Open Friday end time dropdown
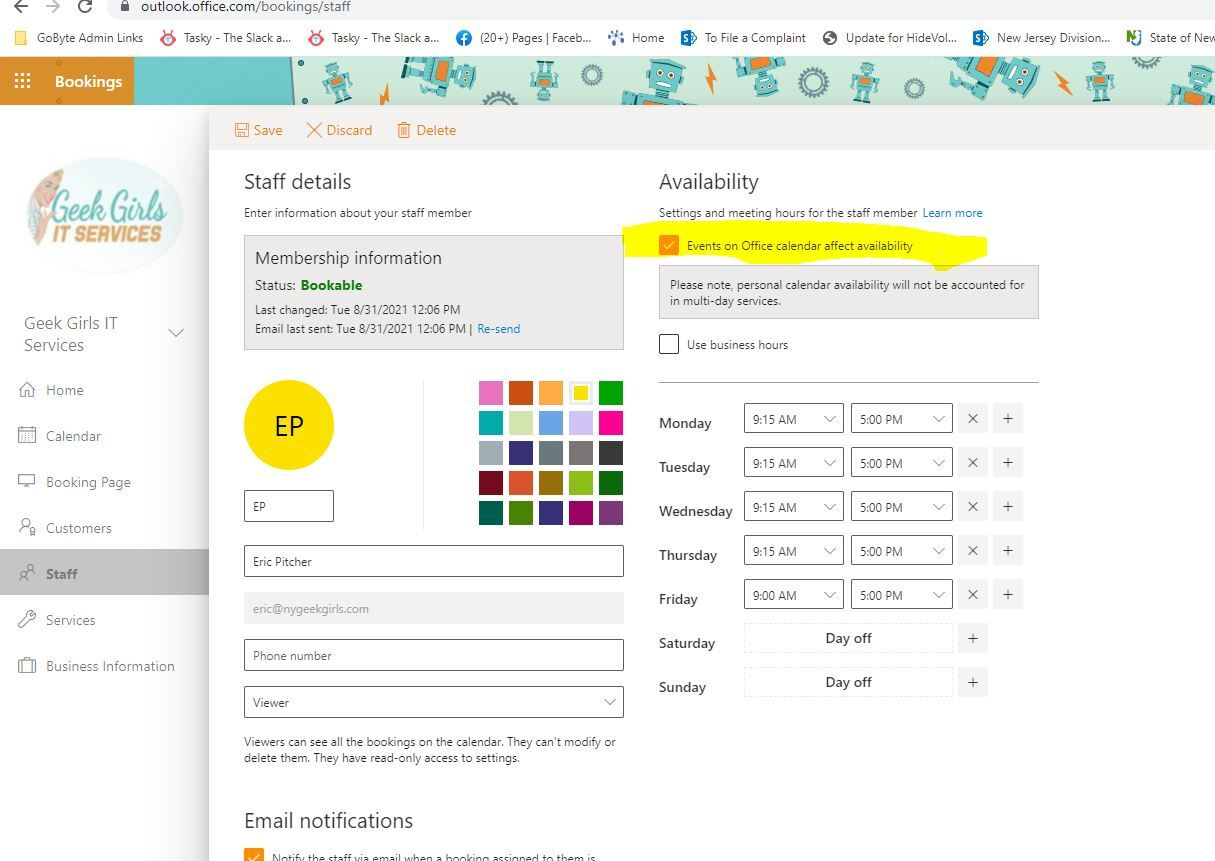The image size is (1215, 861). [x=900, y=595]
